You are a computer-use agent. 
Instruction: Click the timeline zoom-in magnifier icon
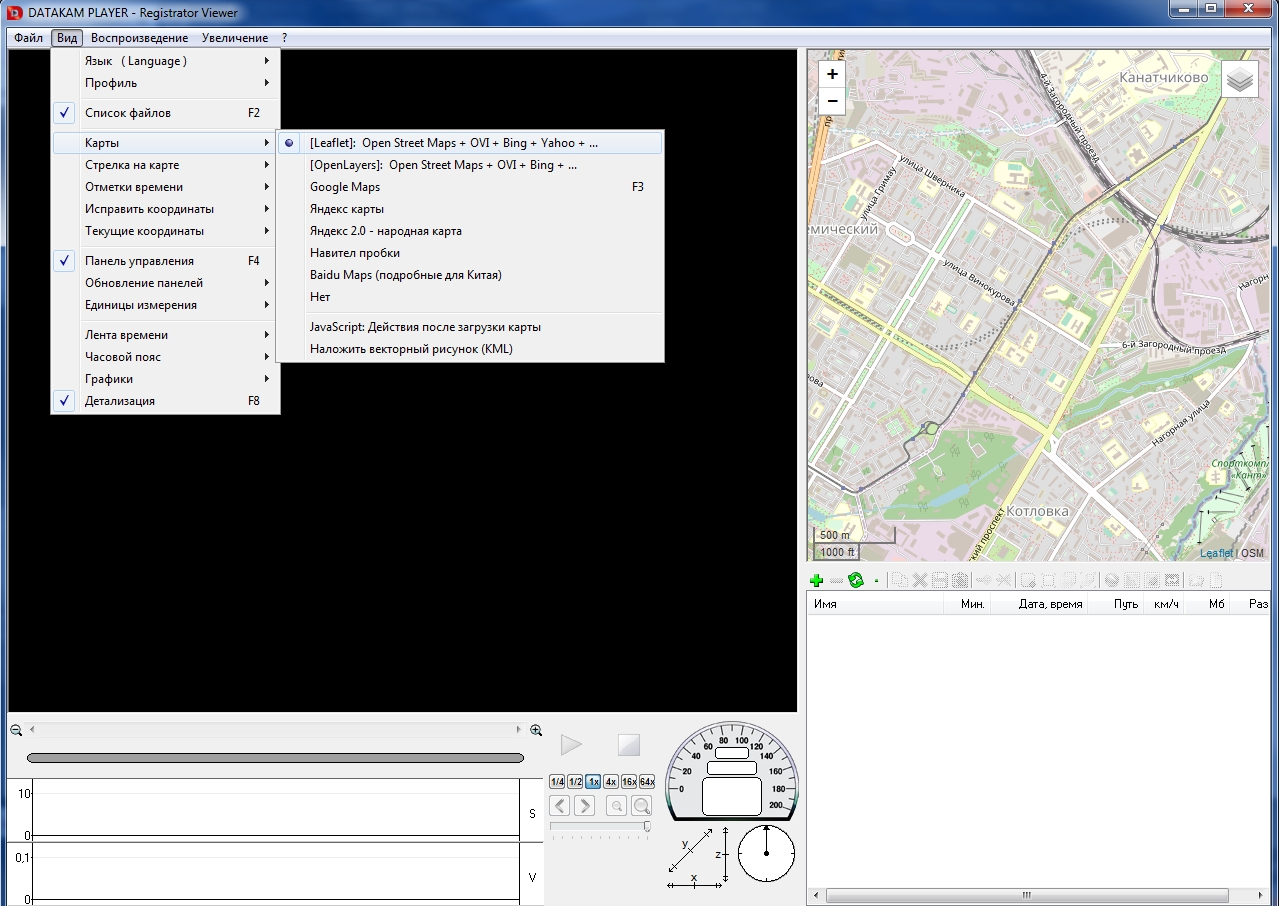[536, 731]
